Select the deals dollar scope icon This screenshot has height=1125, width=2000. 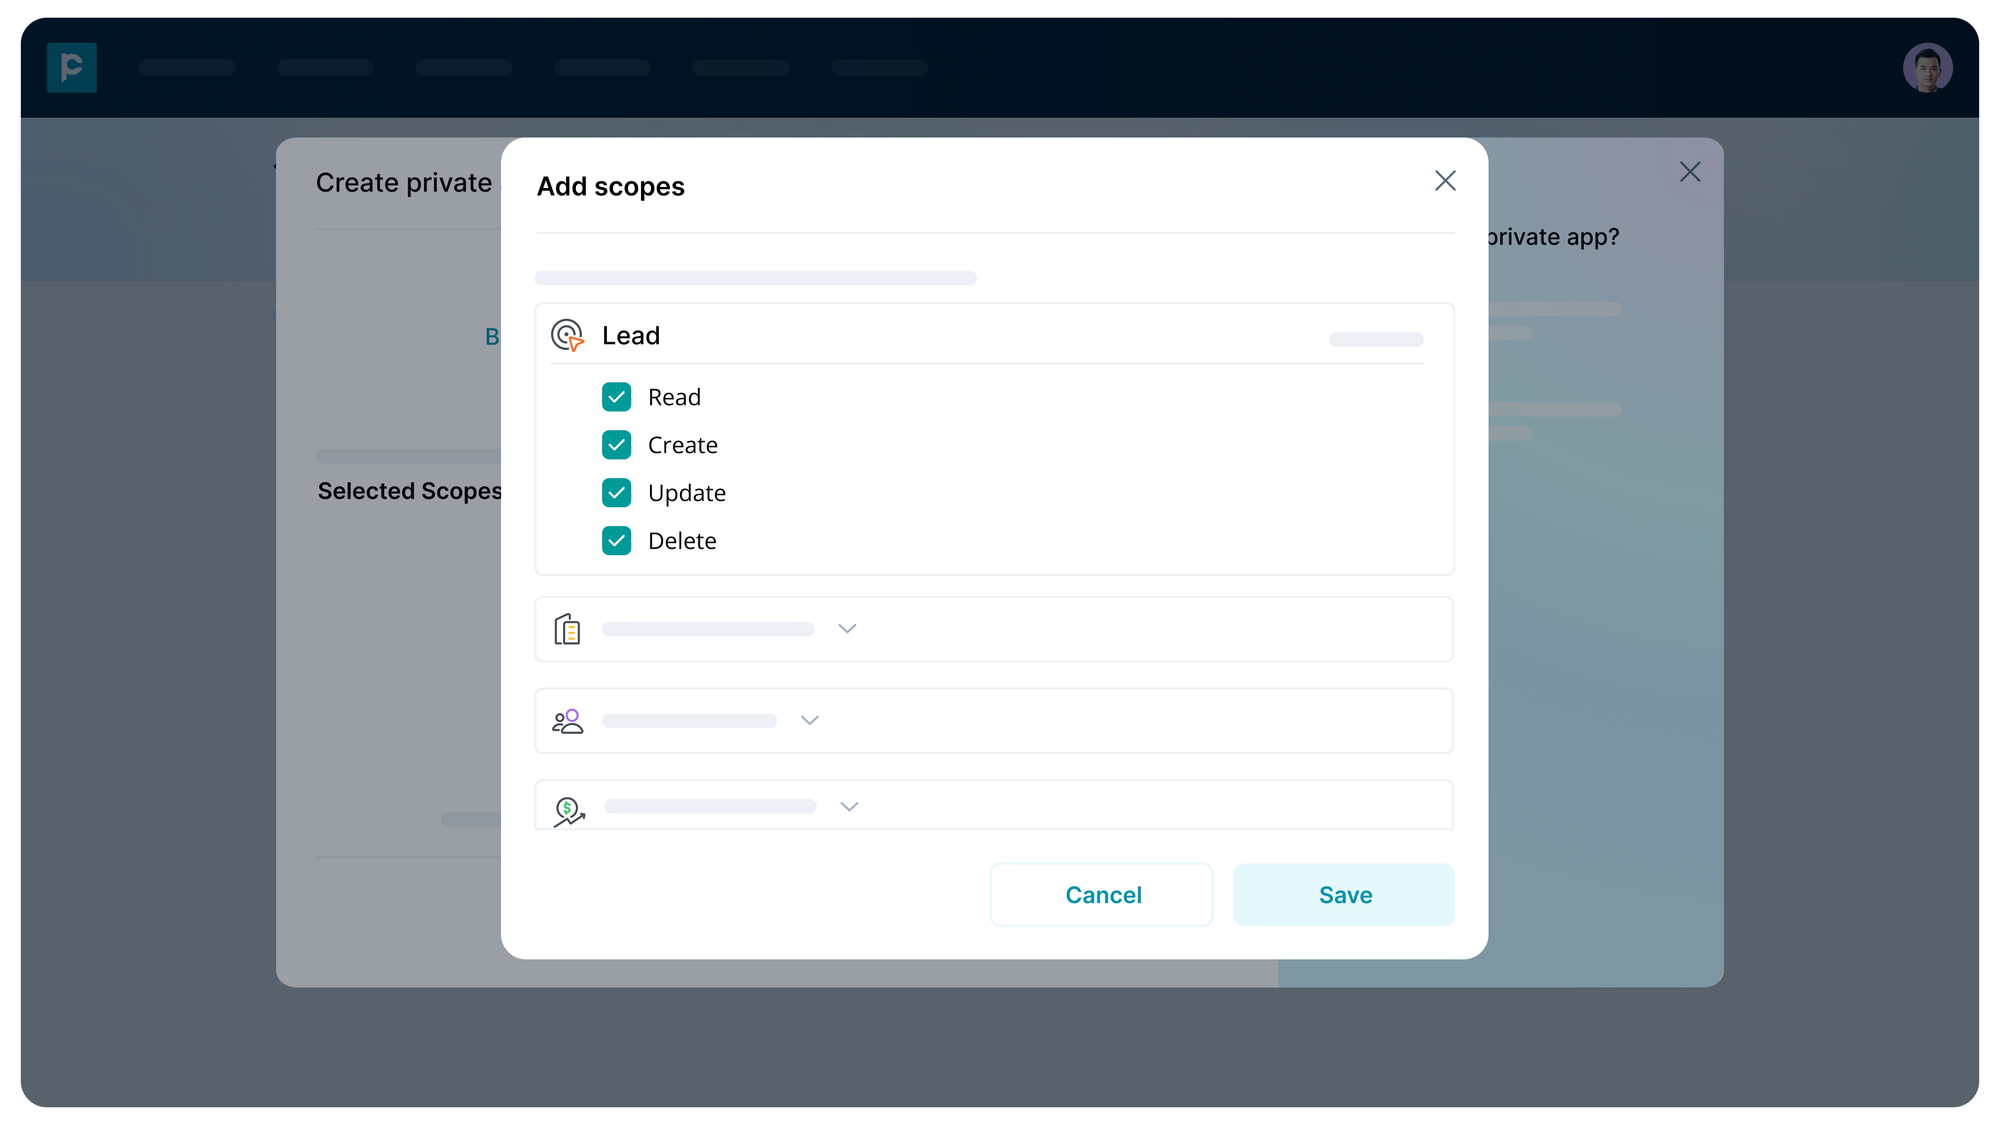[x=567, y=806]
